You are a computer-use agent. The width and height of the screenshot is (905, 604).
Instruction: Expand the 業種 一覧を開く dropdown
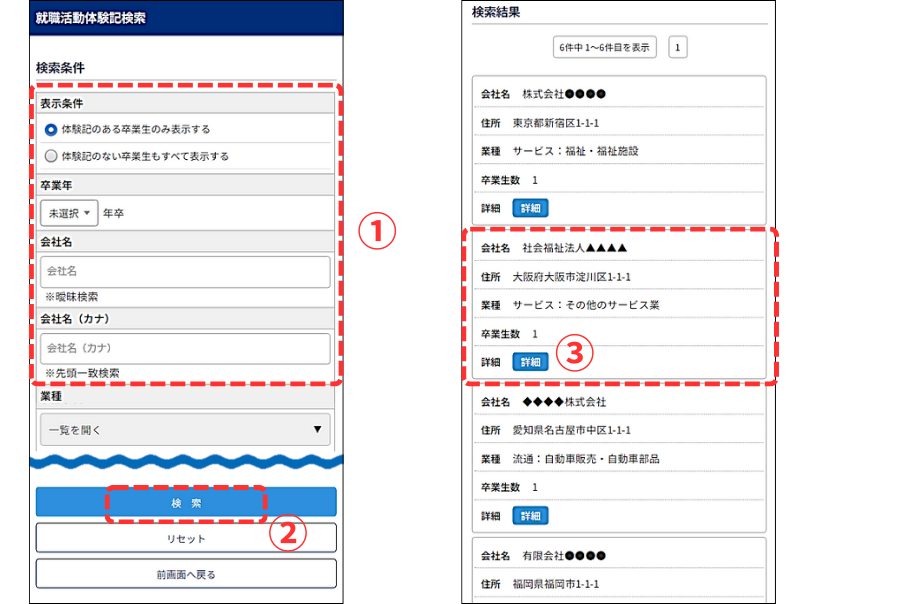185,430
